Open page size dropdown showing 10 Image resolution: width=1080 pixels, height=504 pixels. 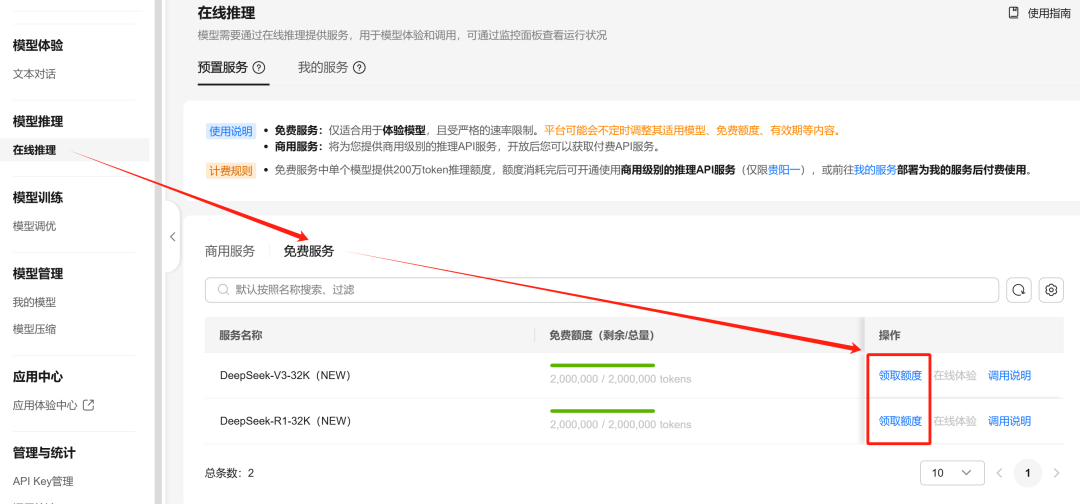tap(952, 473)
